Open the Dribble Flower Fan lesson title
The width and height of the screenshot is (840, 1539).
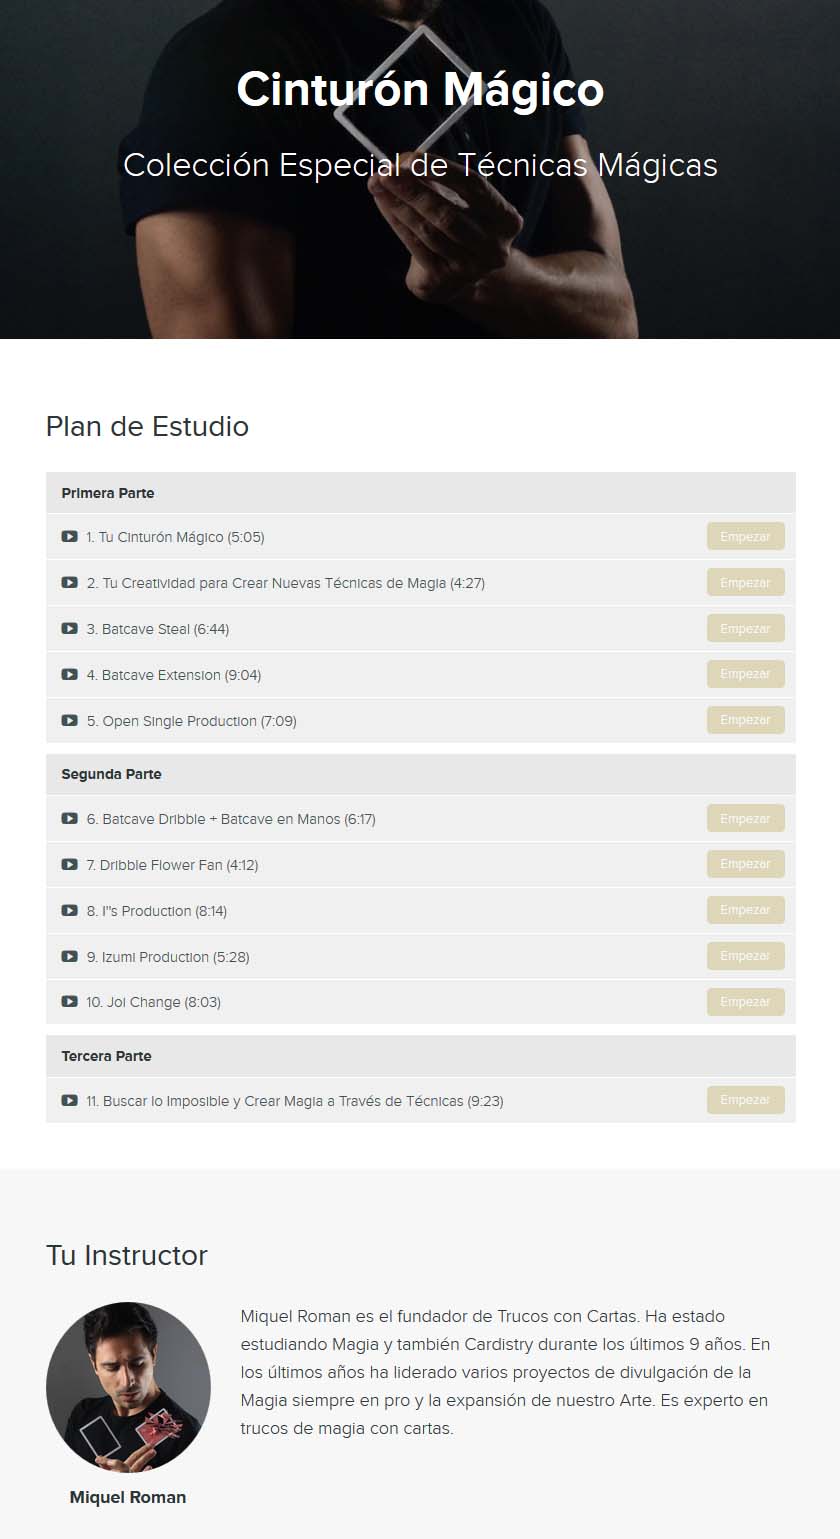click(172, 865)
